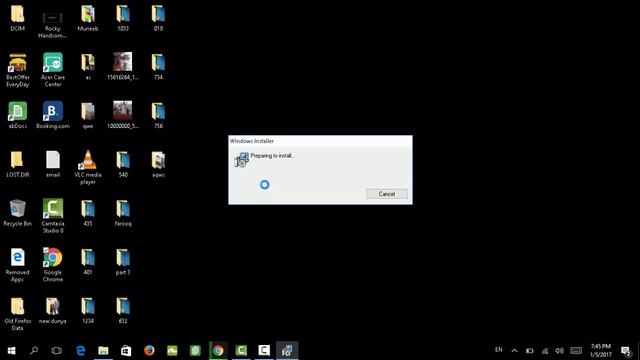Select Removed Apps Edge icon
Viewport: 640px width, 360px height.
[x=18, y=265]
